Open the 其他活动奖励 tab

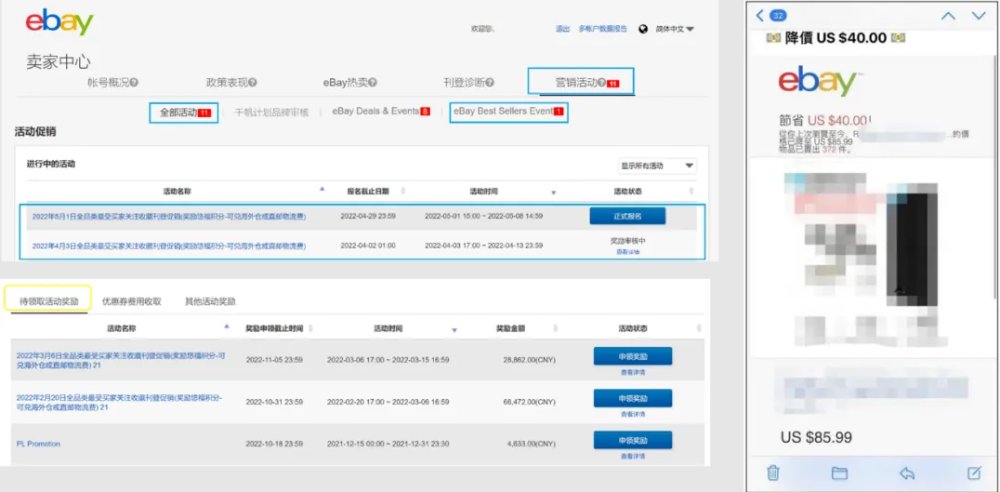tap(210, 301)
